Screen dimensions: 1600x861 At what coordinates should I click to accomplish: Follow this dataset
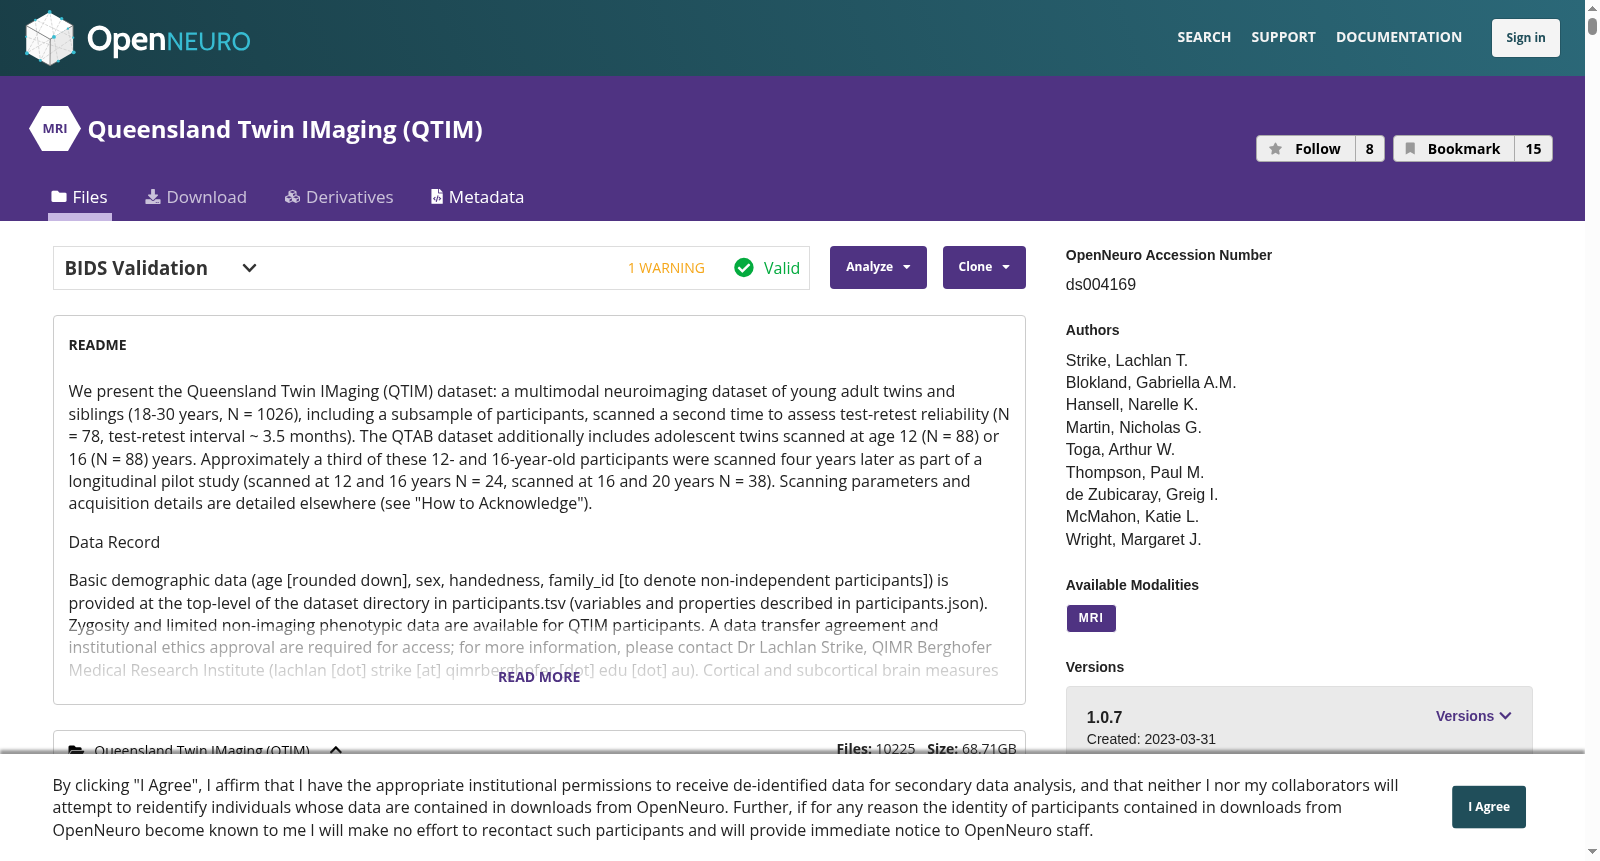pos(1306,149)
